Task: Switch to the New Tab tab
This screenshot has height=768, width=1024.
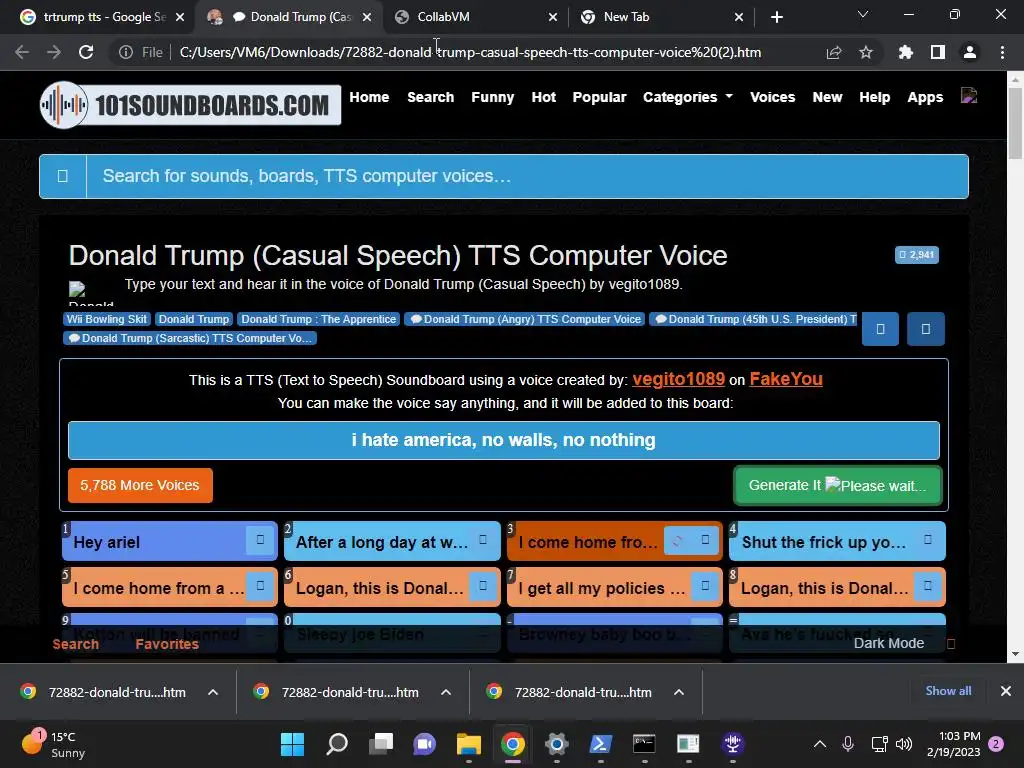Action: pos(661,17)
